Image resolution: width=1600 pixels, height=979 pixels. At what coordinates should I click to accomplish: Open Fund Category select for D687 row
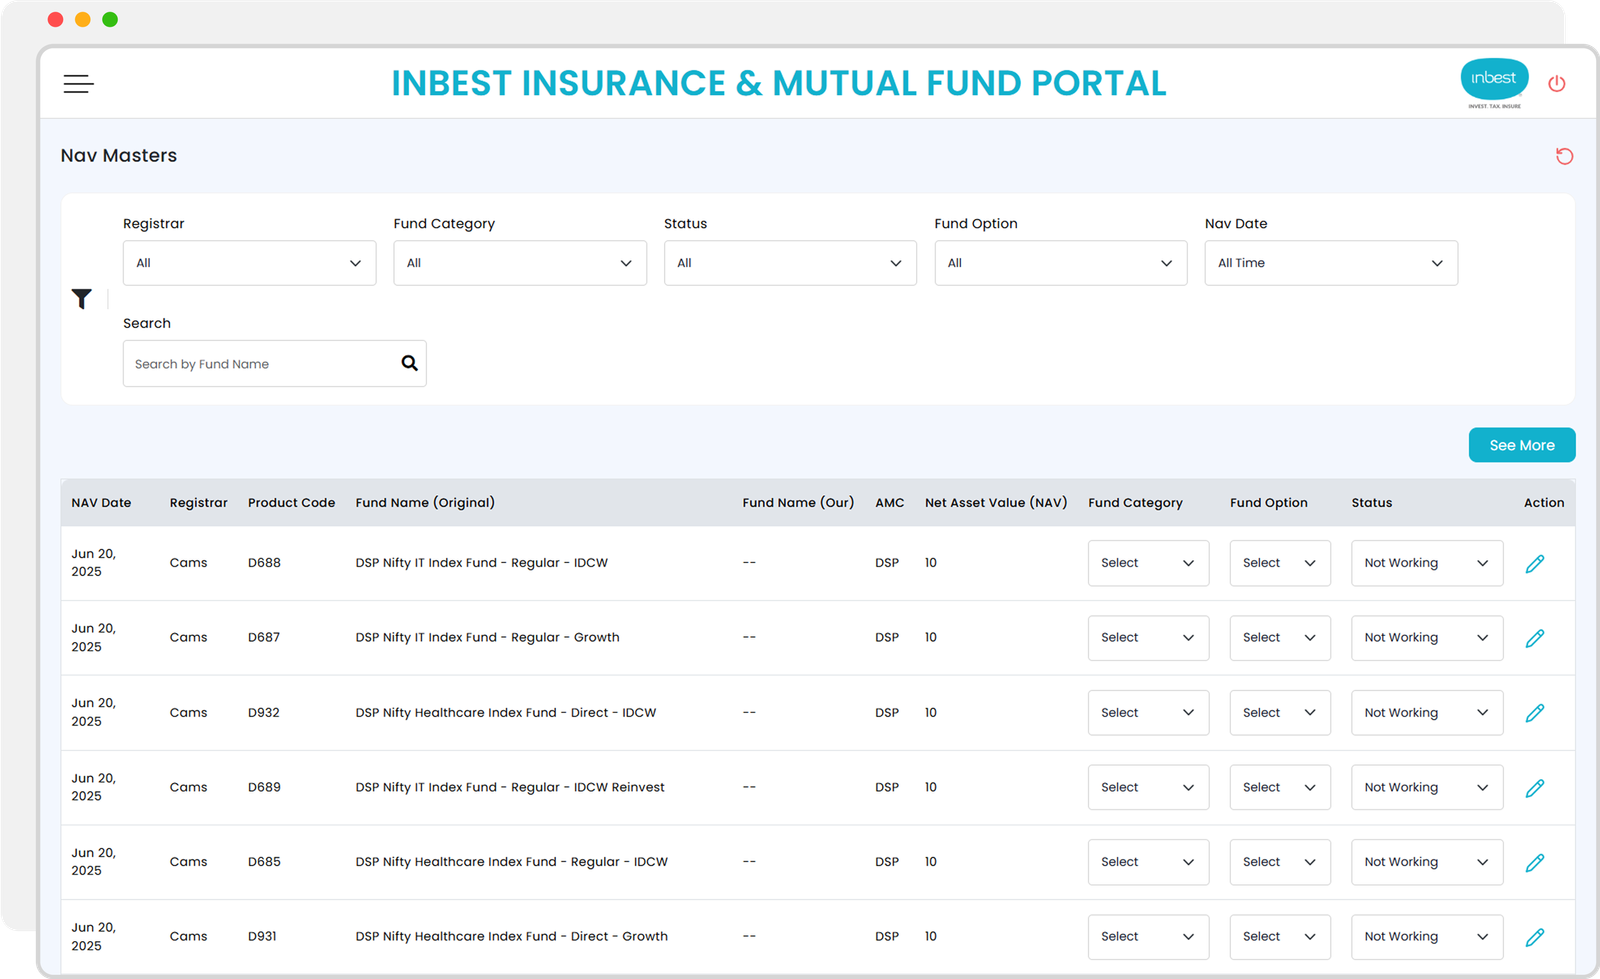1148,637
